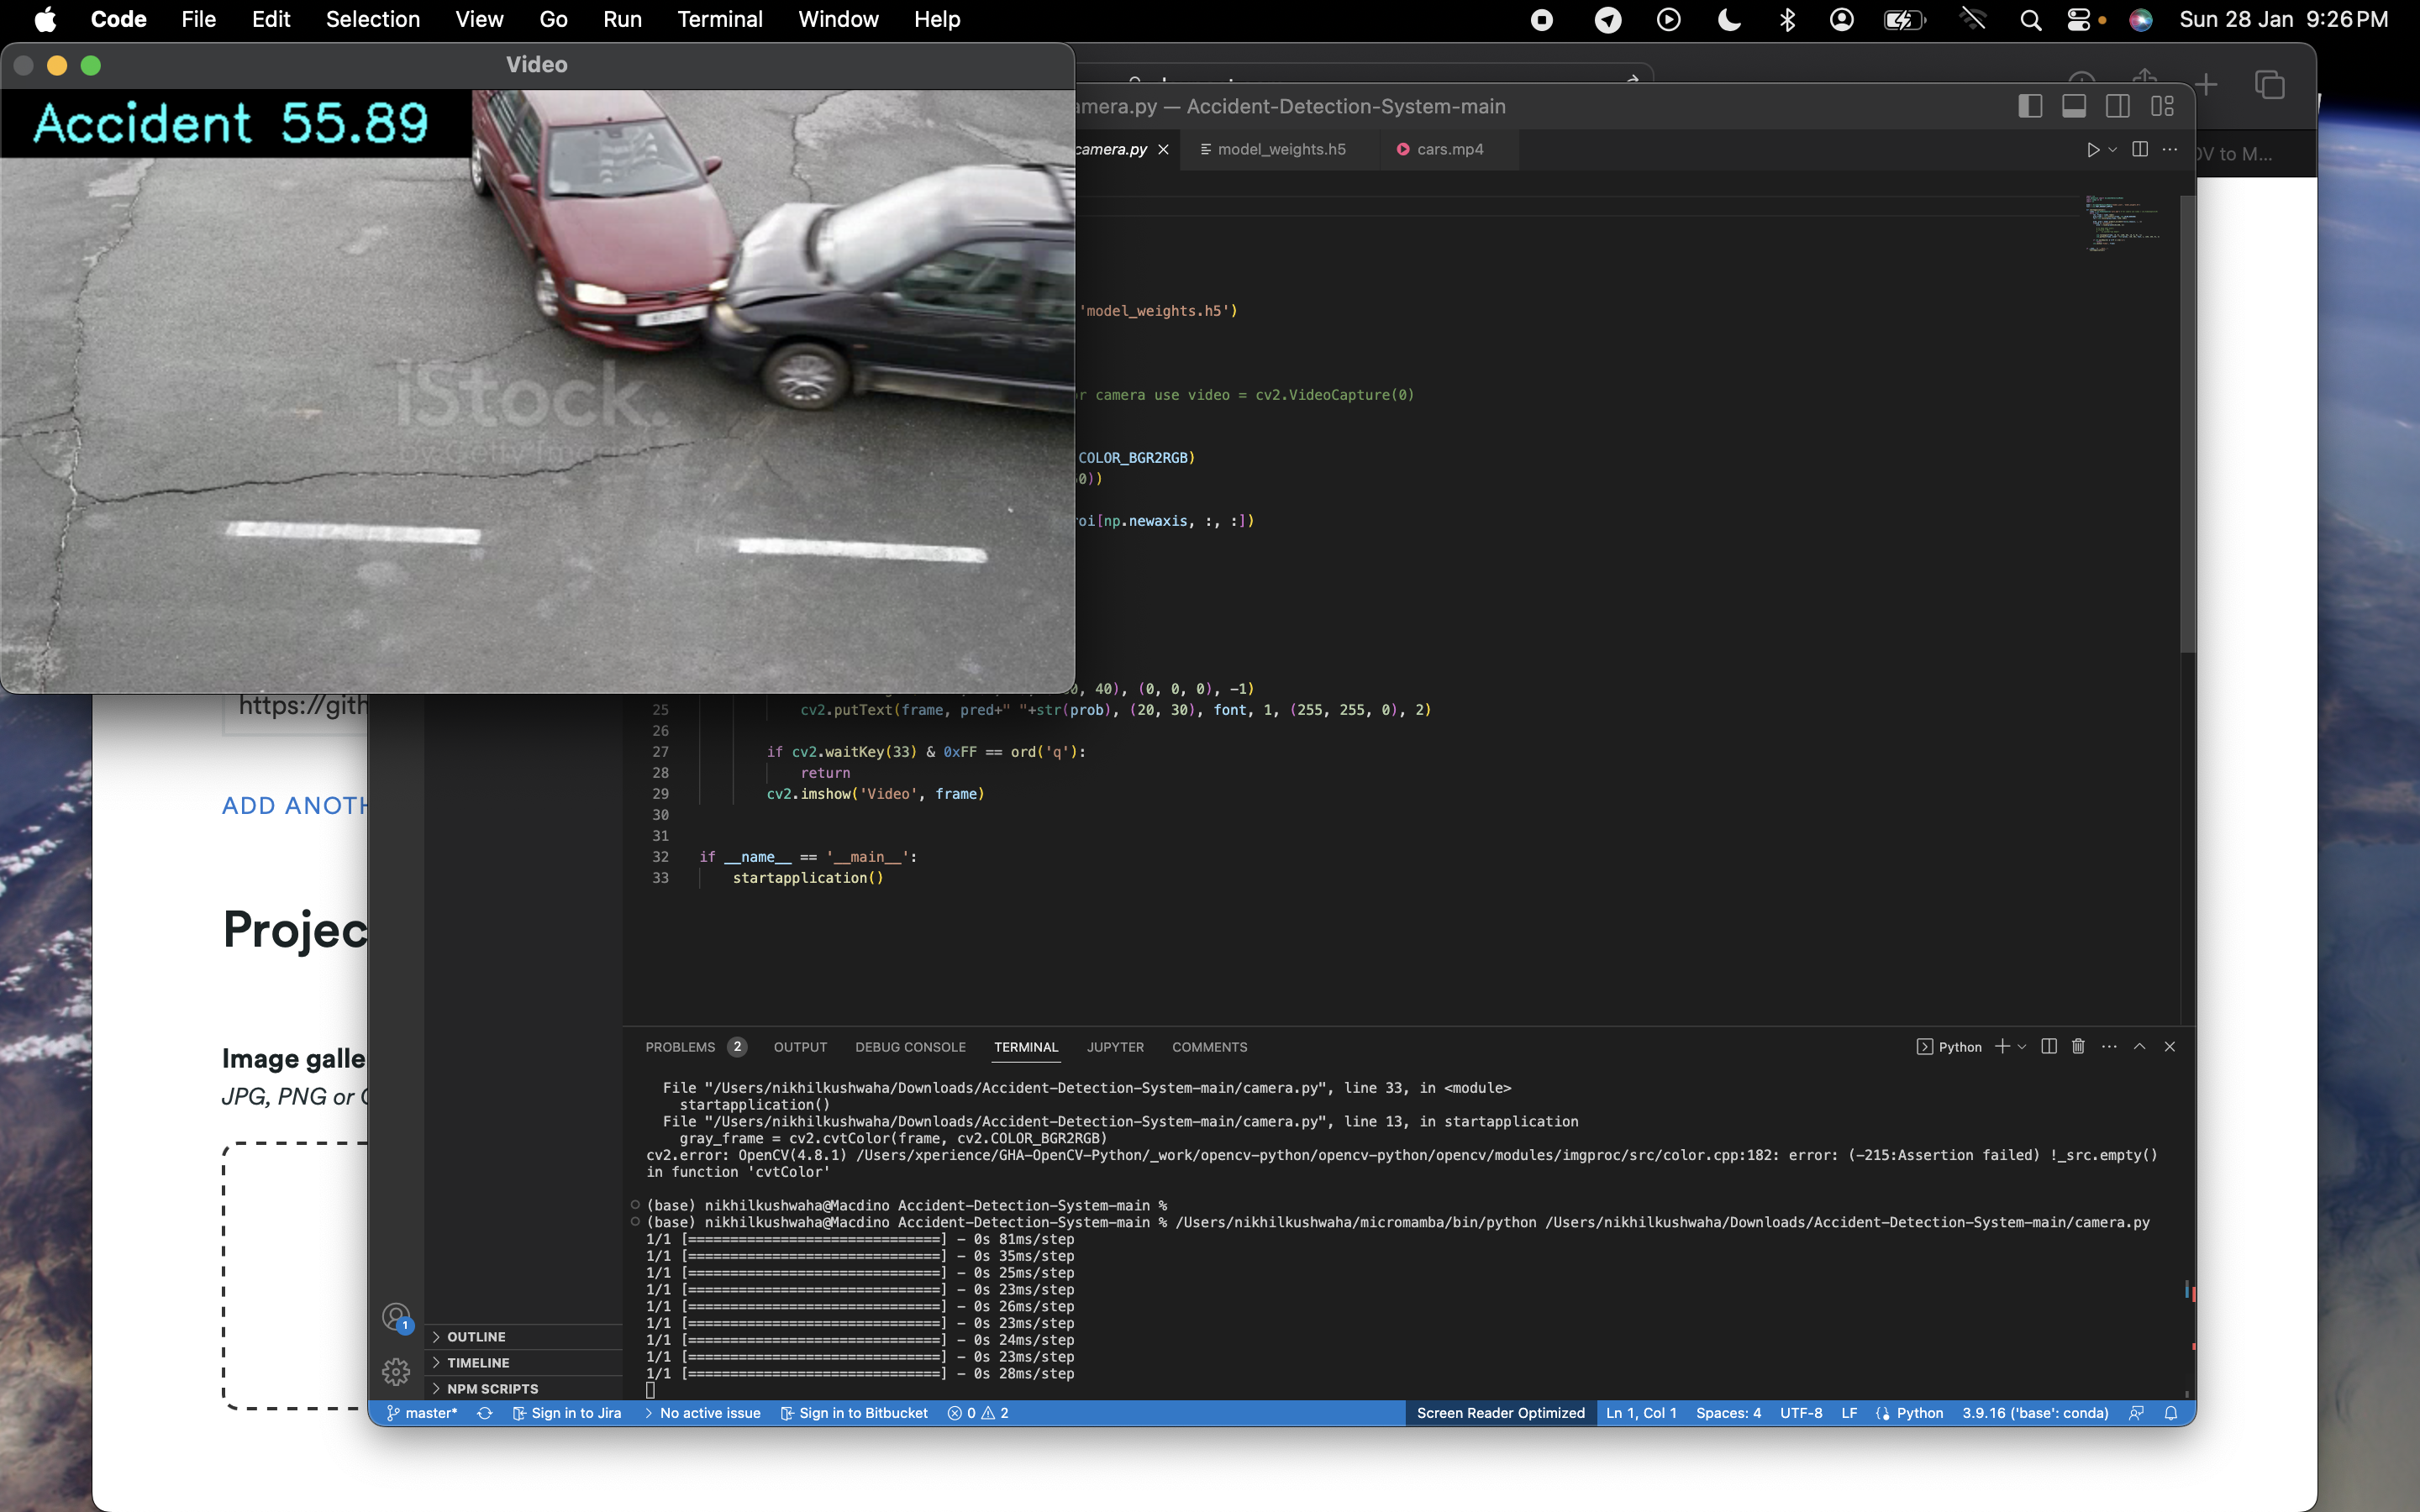Open the Terminal menu in menu bar
Screen dimensions: 2420x1512
pos(719,19)
